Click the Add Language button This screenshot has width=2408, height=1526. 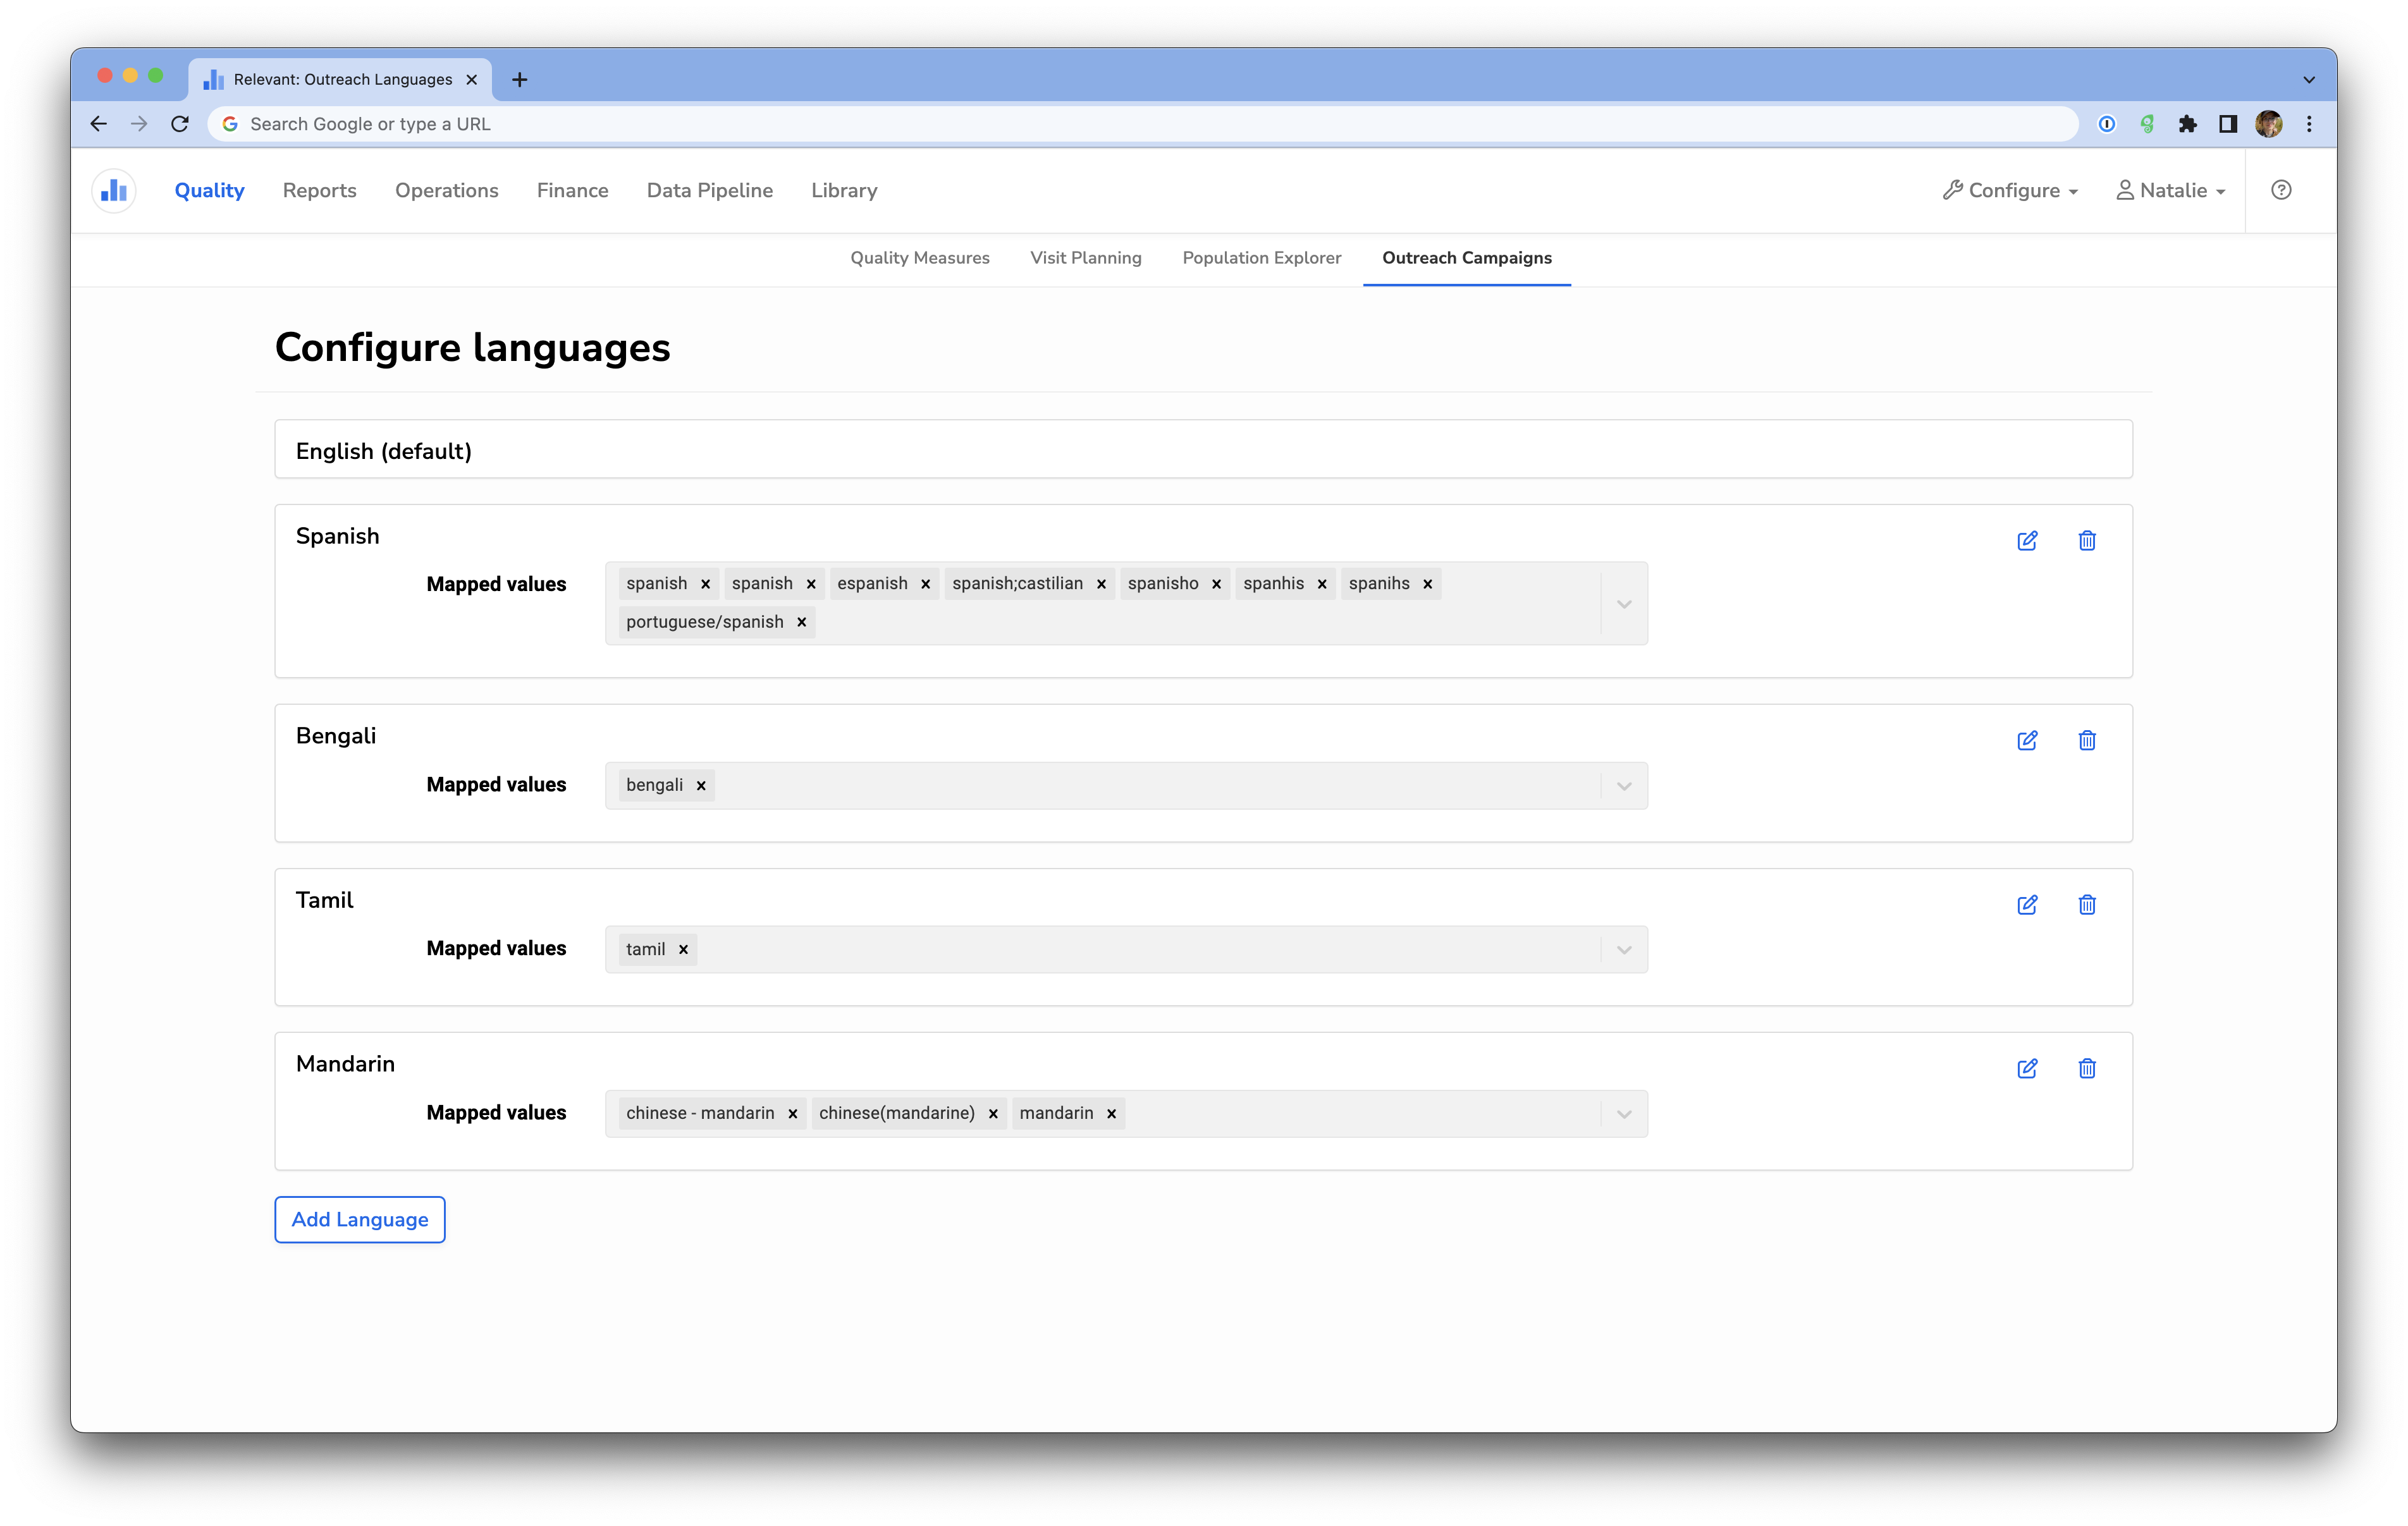click(x=360, y=1220)
